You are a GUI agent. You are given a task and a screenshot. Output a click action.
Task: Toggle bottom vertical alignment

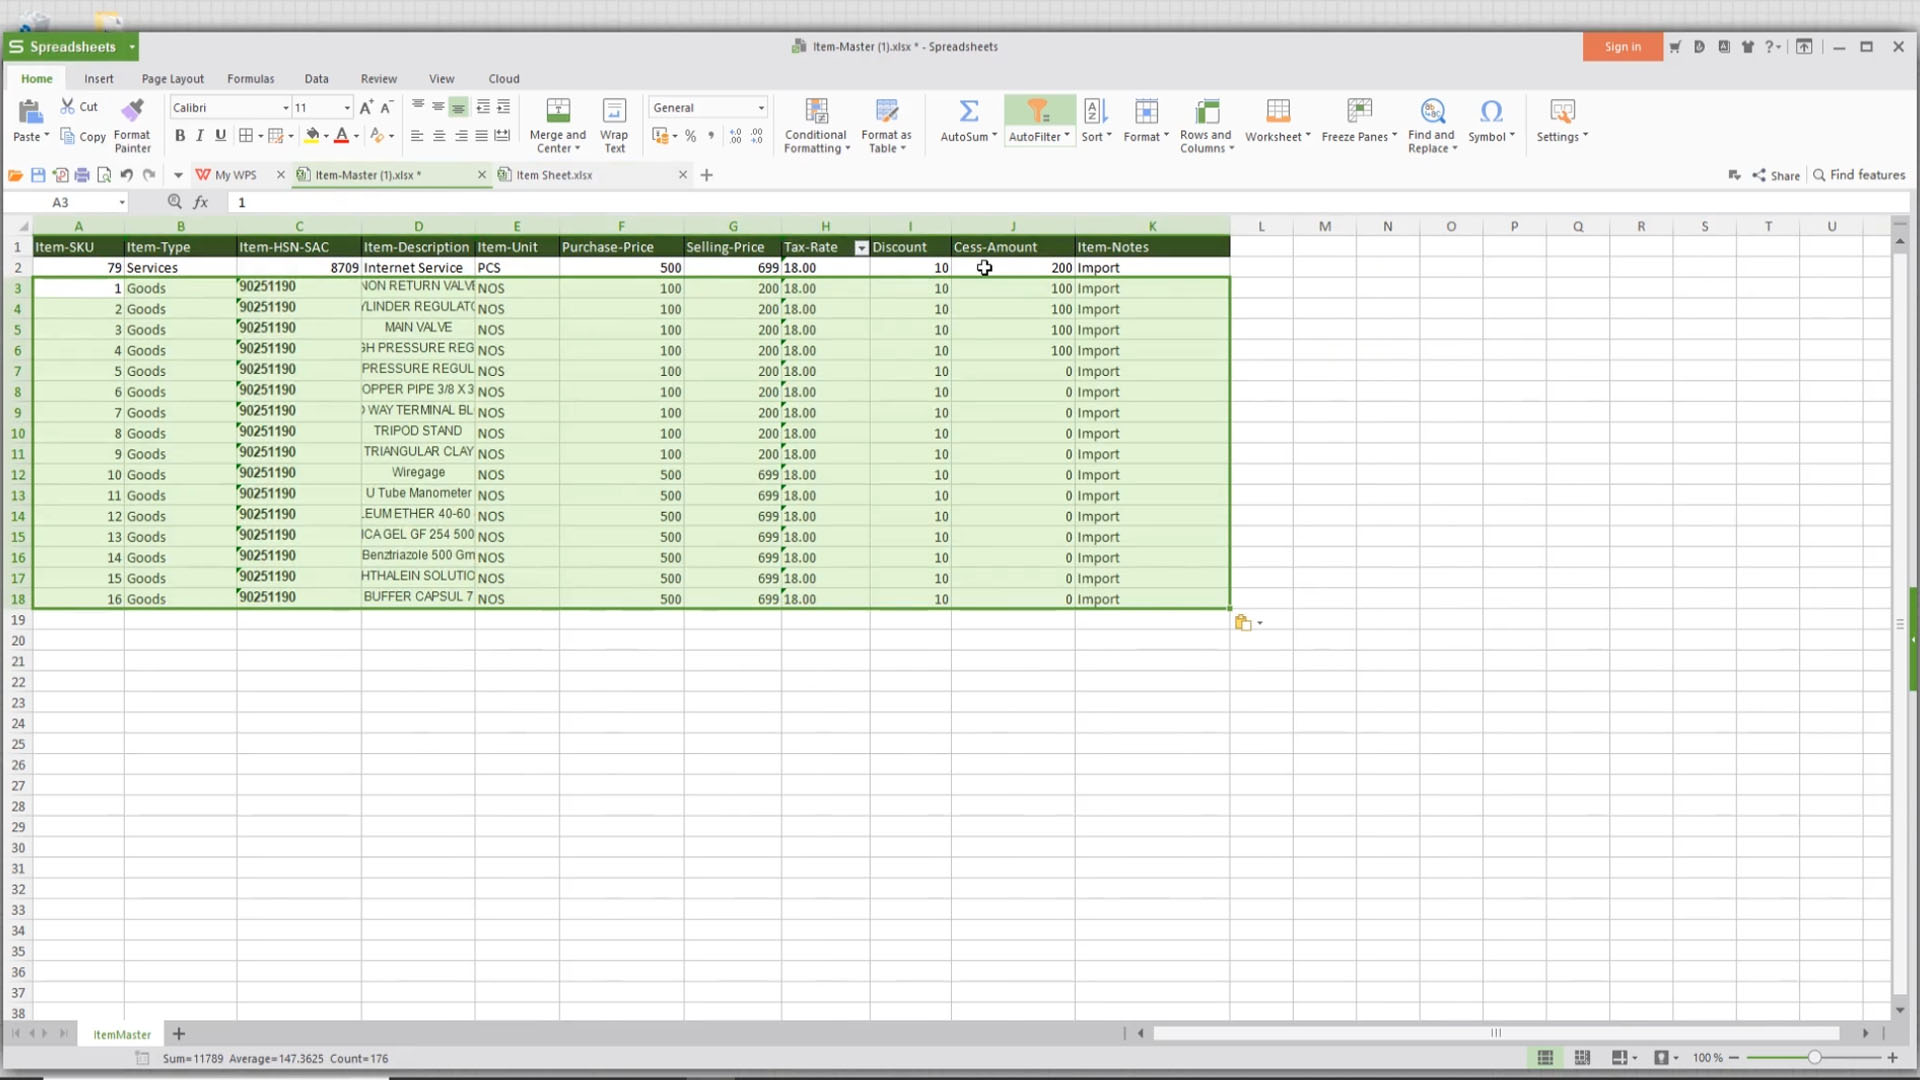pyautogui.click(x=458, y=107)
